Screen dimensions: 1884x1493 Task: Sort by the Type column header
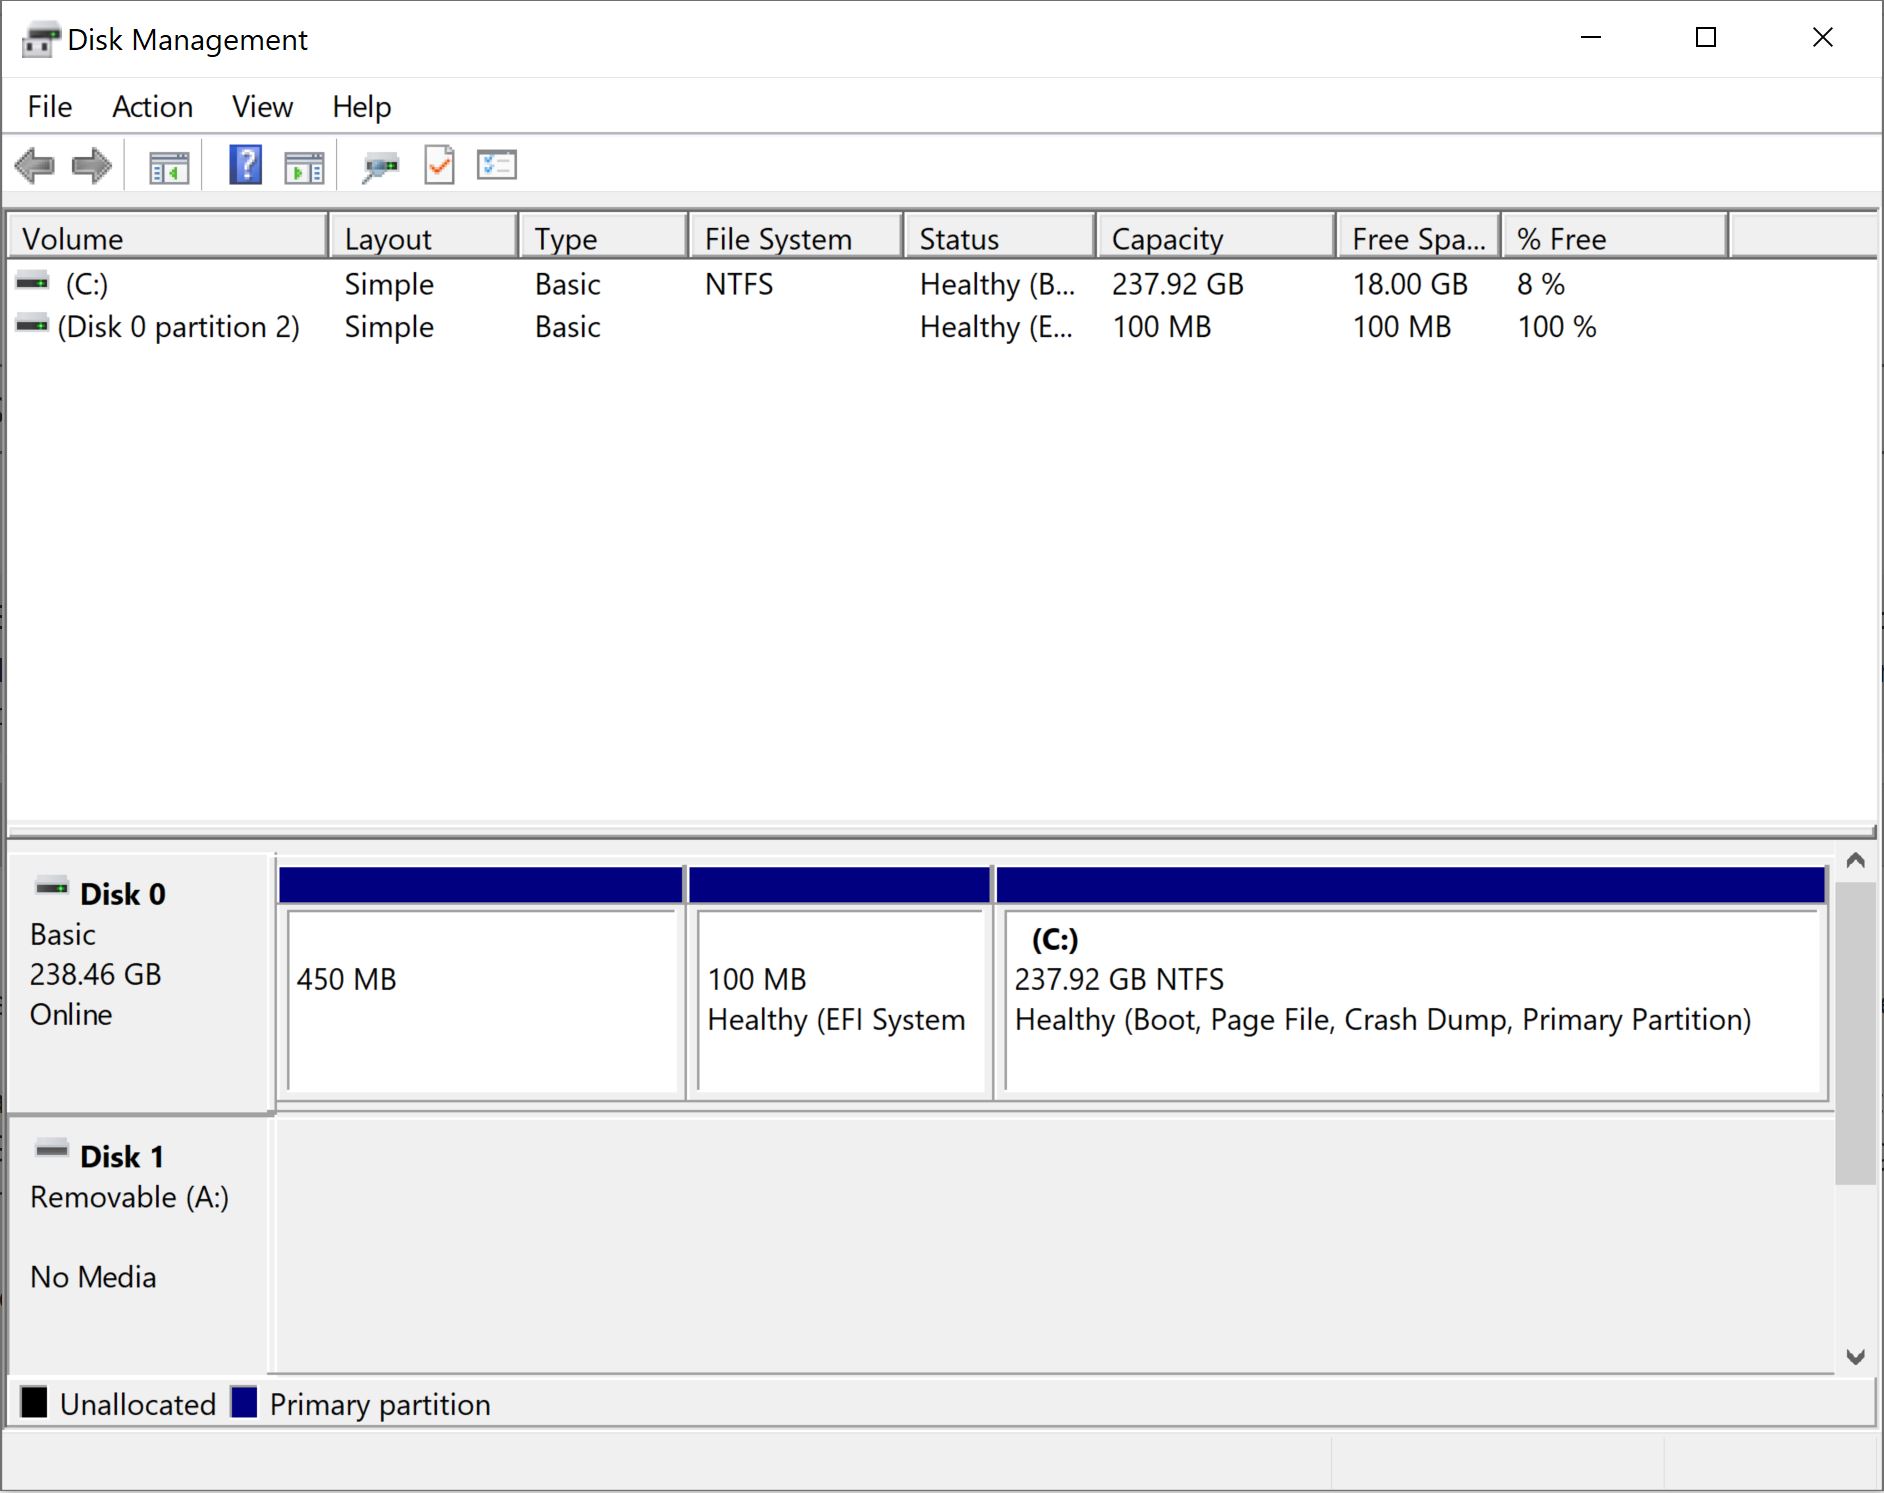[x=603, y=239]
